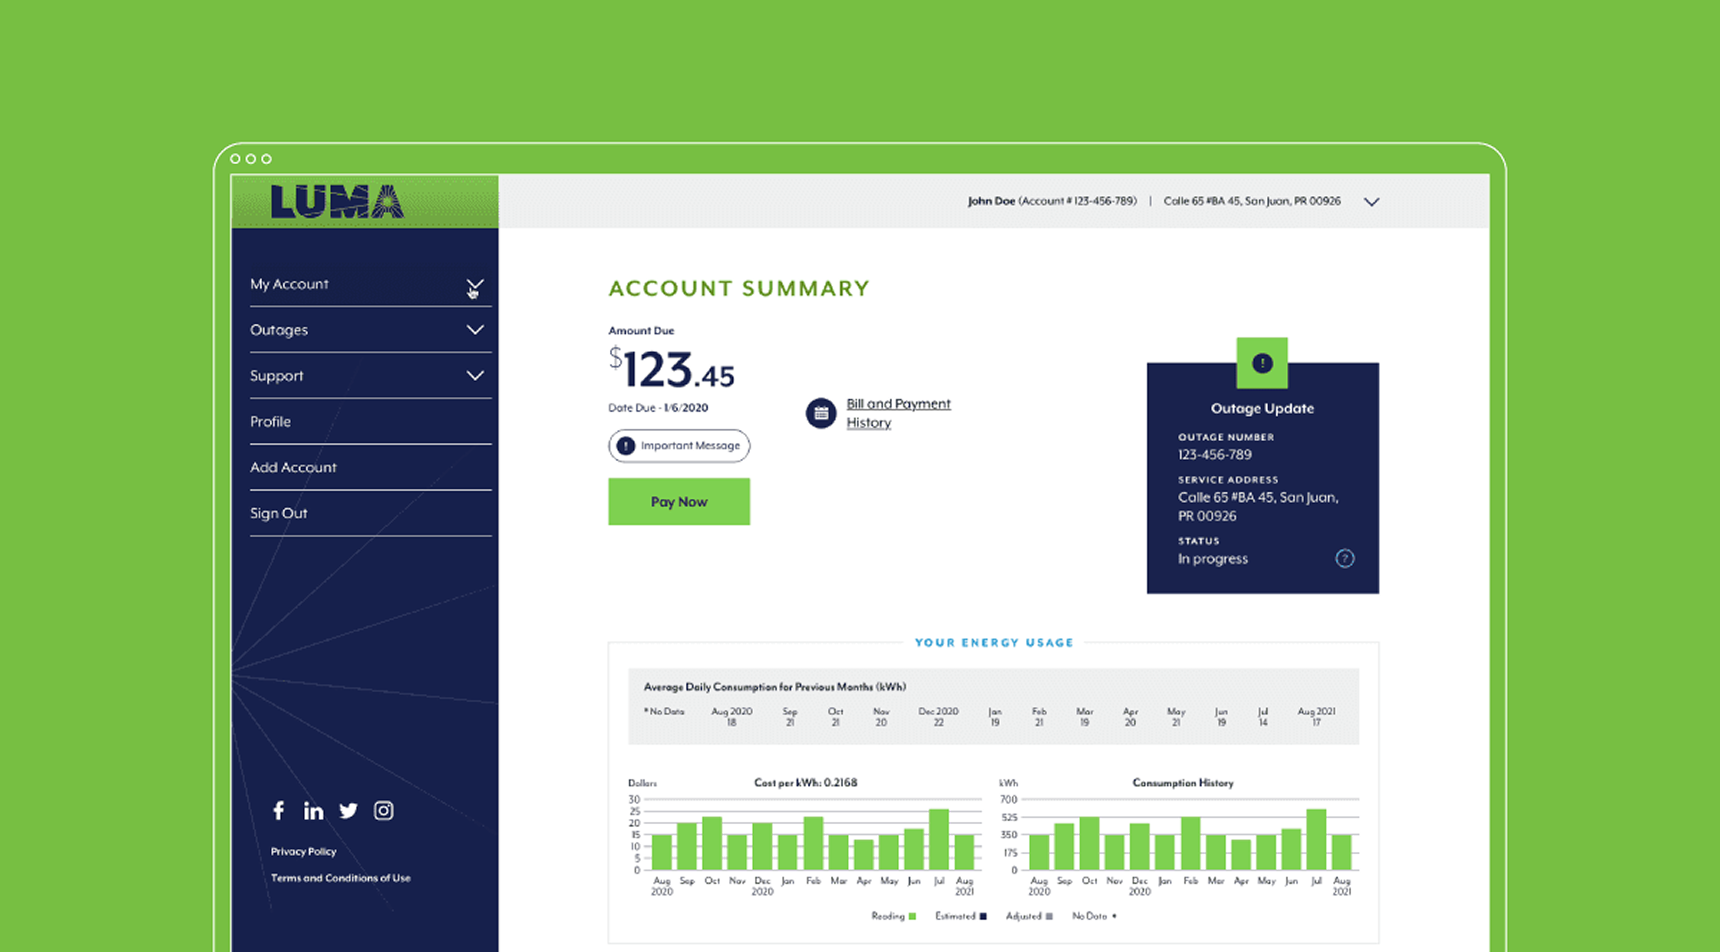
Task: Open the LinkedIn social icon
Action: pos(313,811)
